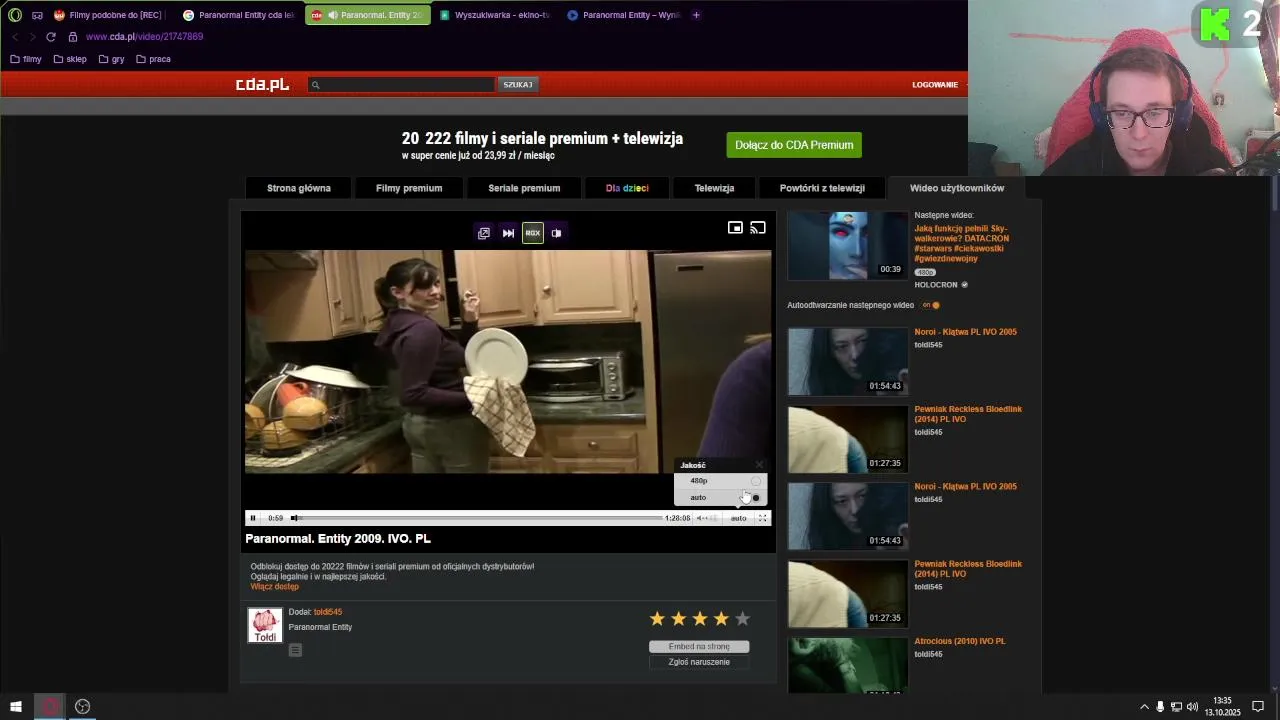Open DATACRON next video thumbnail
Image resolution: width=1280 pixels, height=720 pixels.
pyautogui.click(x=848, y=246)
